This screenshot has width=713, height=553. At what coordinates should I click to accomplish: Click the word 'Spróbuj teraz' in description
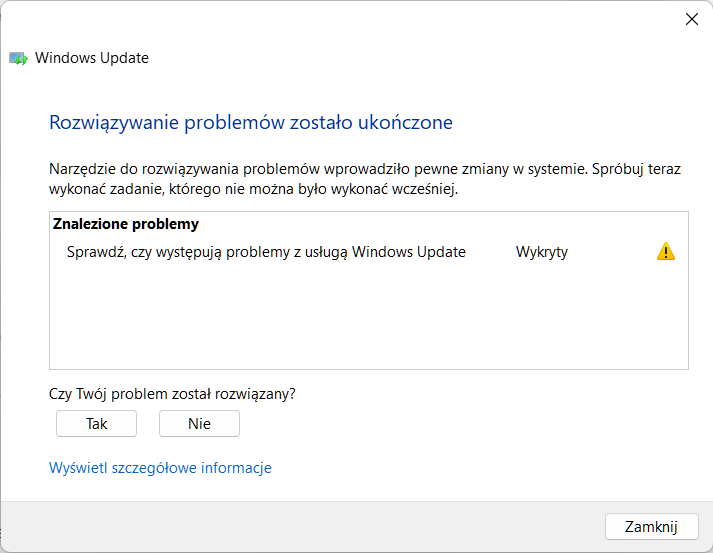pyautogui.click(x=637, y=169)
